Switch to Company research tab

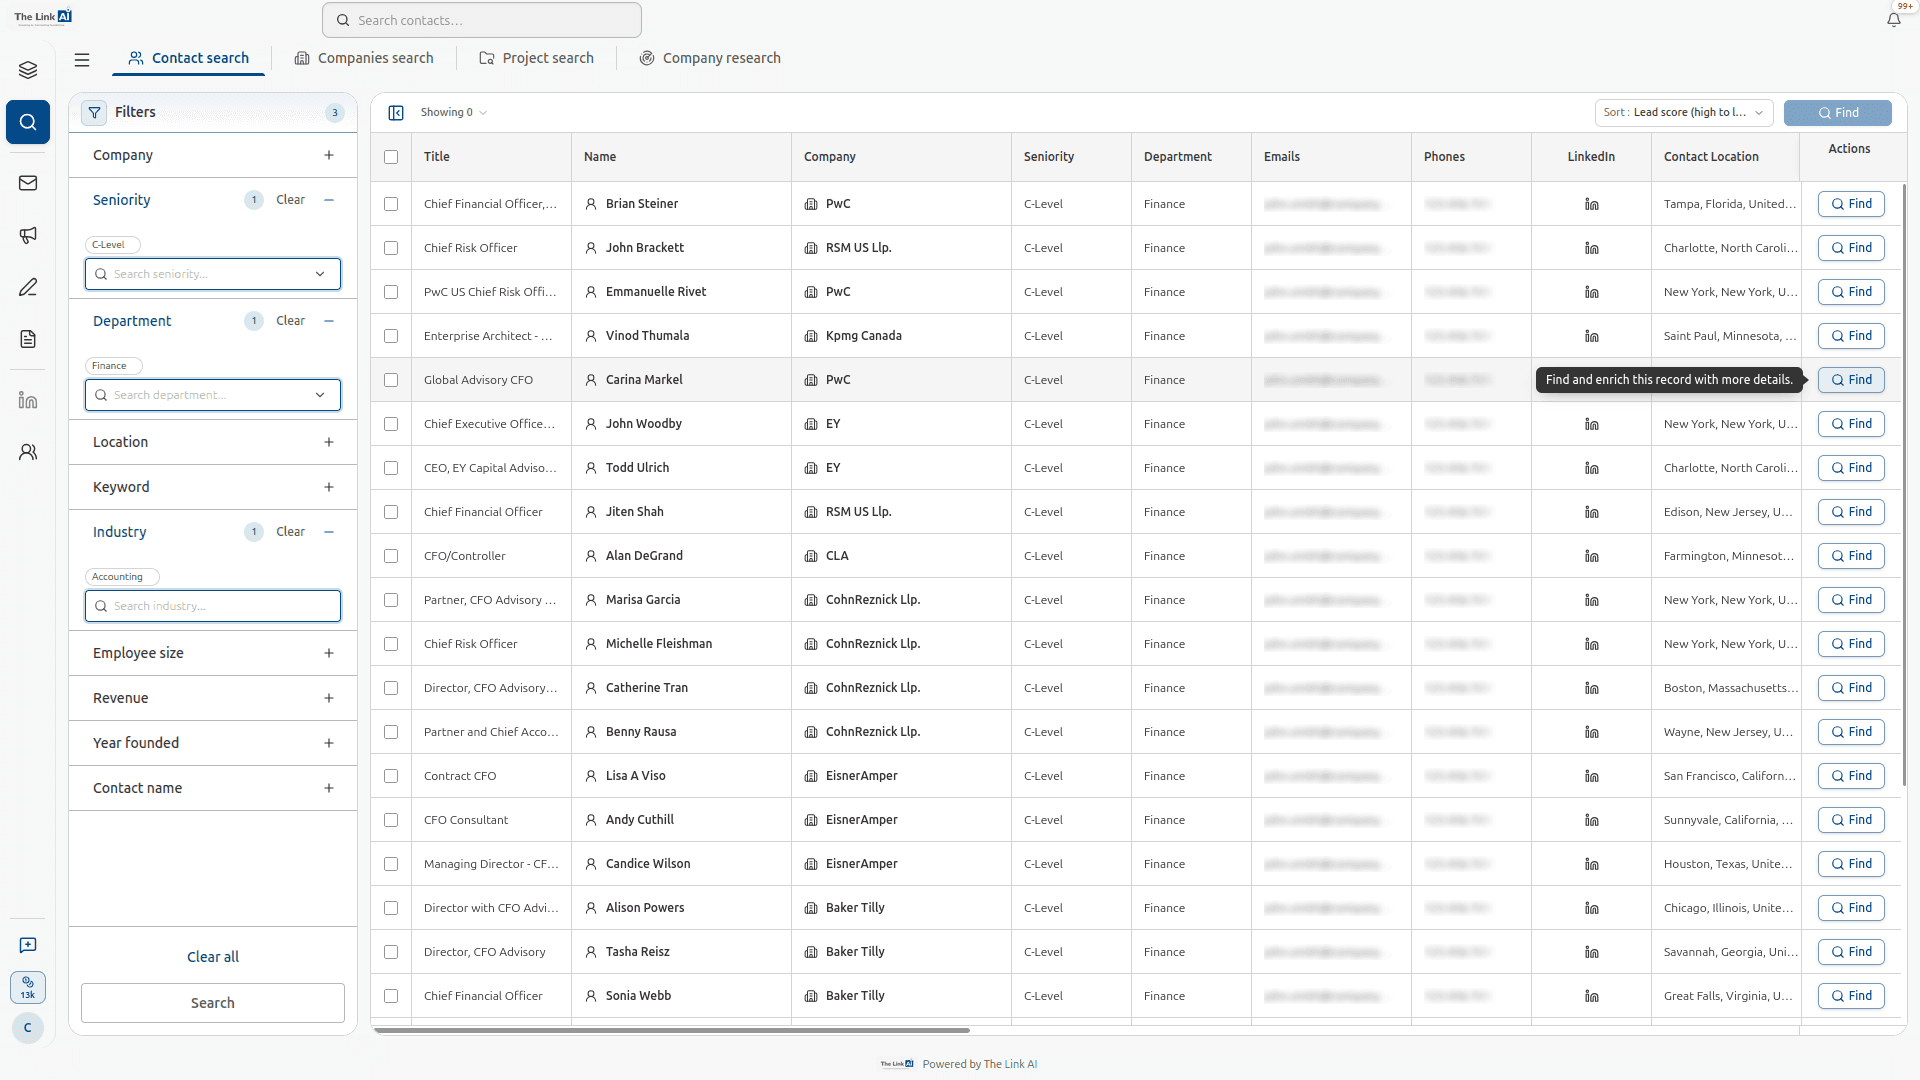coord(710,58)
